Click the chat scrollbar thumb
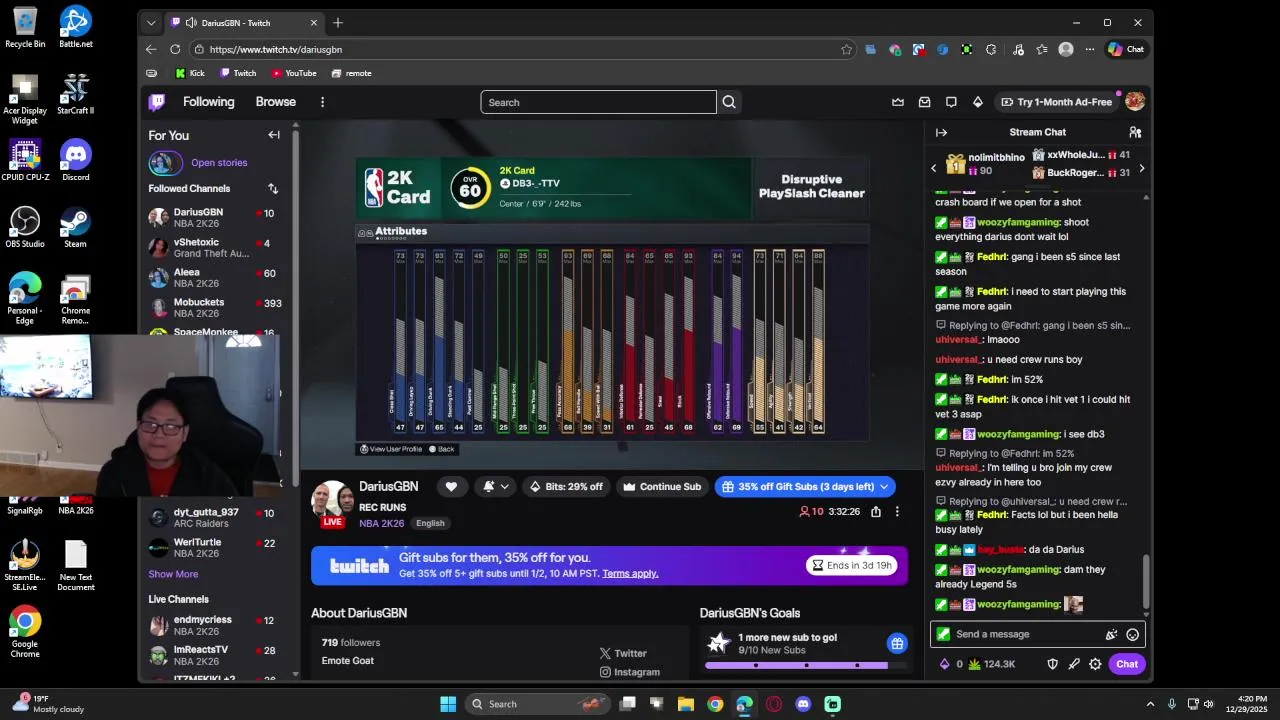Screen dimensions: 1280x720 (x=1146, y=580)
